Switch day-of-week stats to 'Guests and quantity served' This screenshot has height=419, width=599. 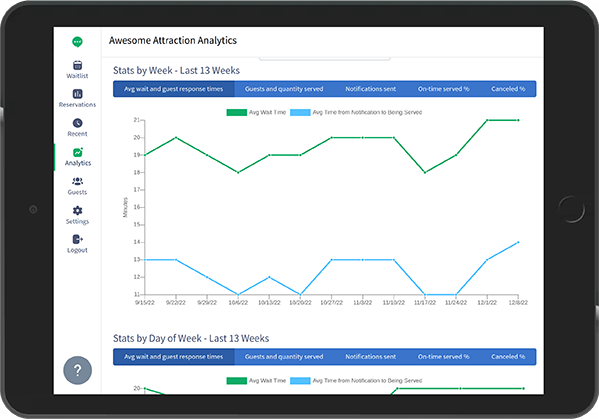(284, 357)
